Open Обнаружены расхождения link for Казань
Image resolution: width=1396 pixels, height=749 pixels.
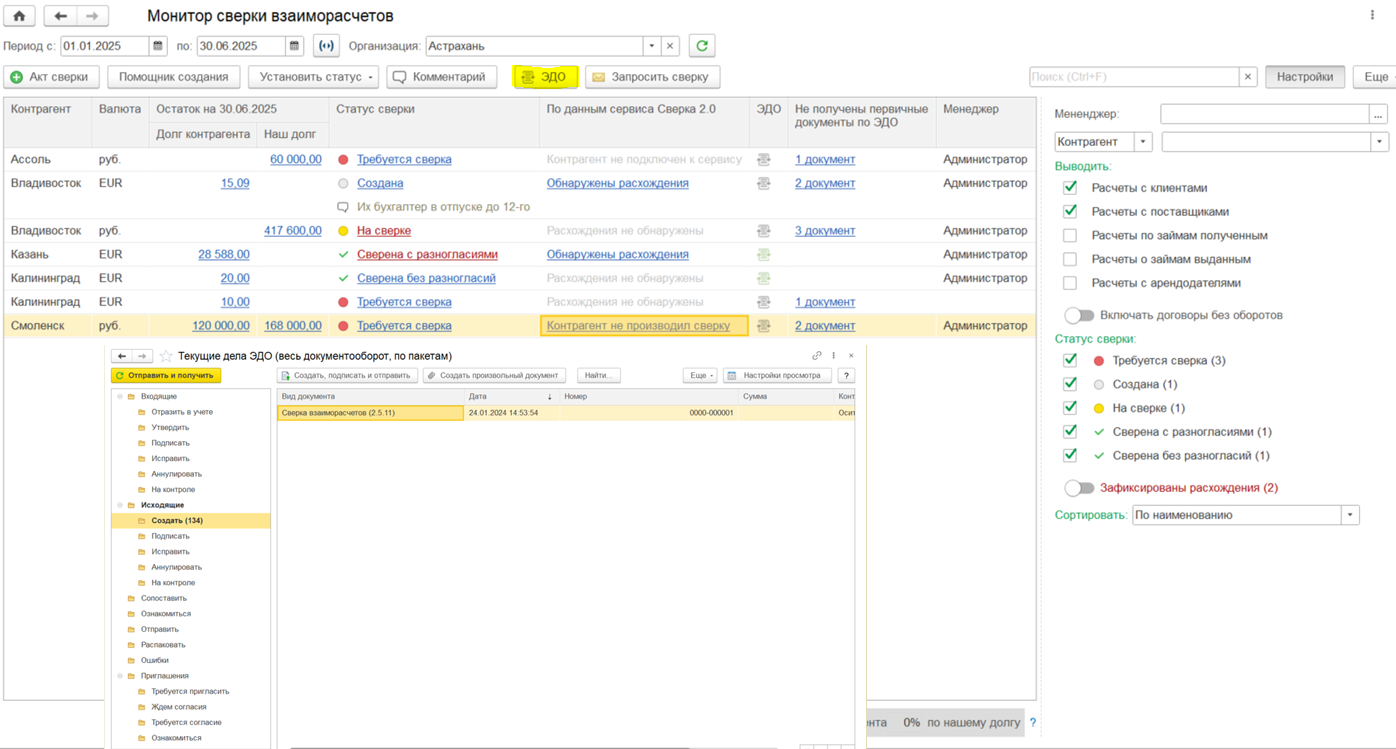tap(617, 255)
